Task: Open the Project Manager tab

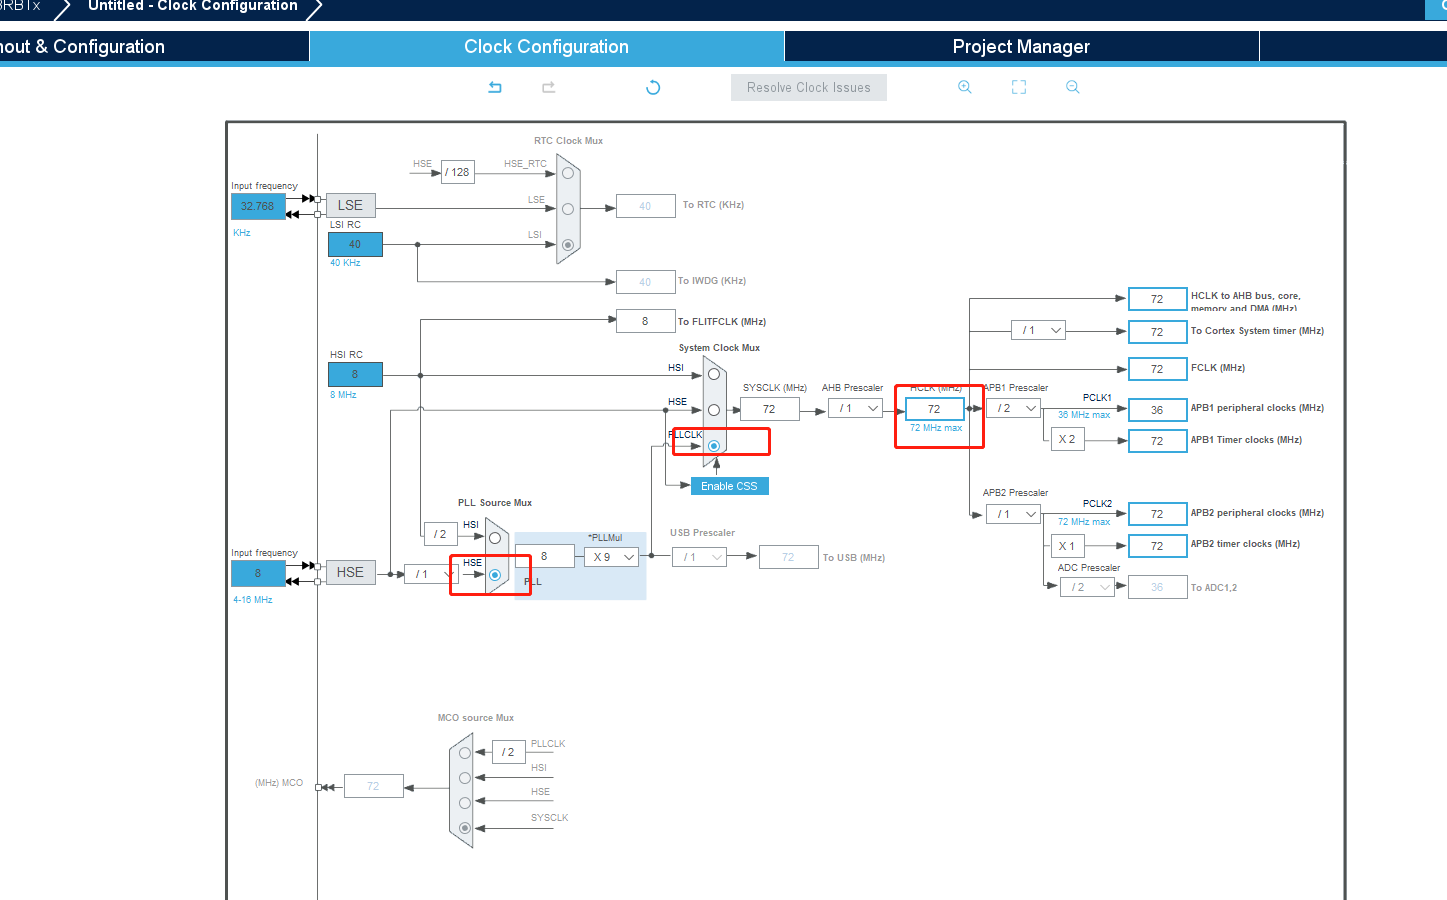Action: 1021,47
